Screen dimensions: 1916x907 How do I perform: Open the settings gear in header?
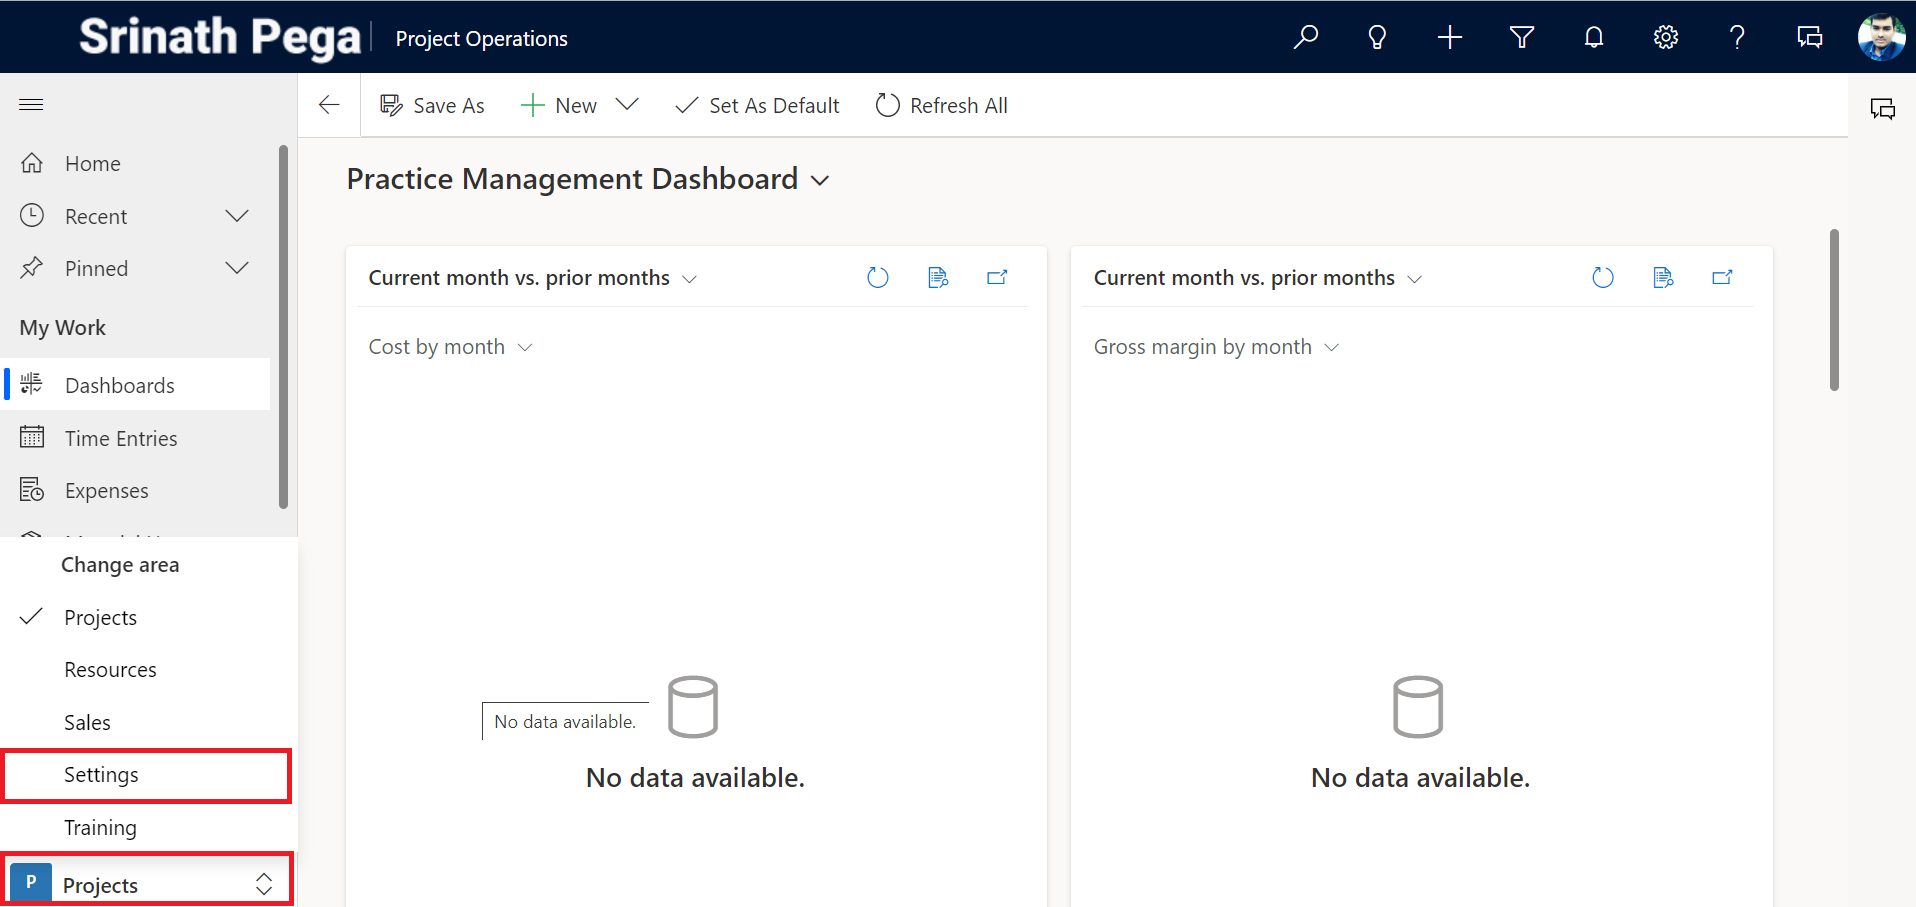tap(1665, 38)
